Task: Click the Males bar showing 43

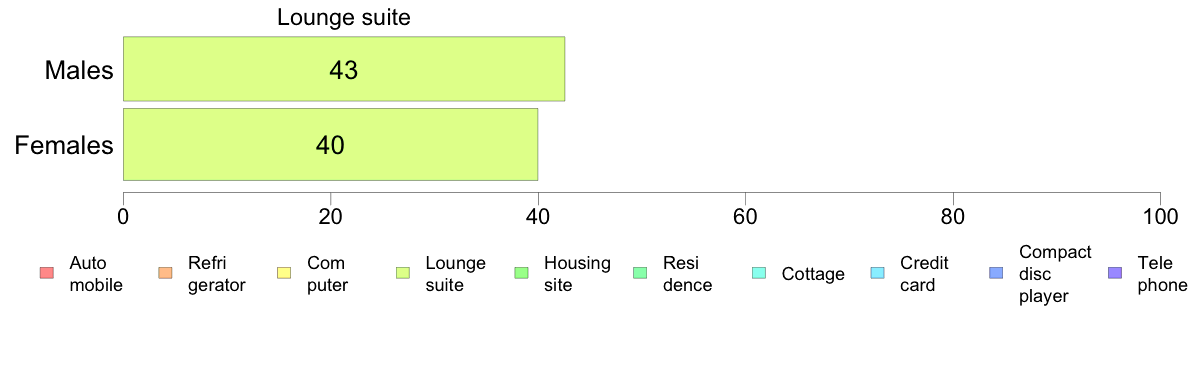Action: [344, 69]
